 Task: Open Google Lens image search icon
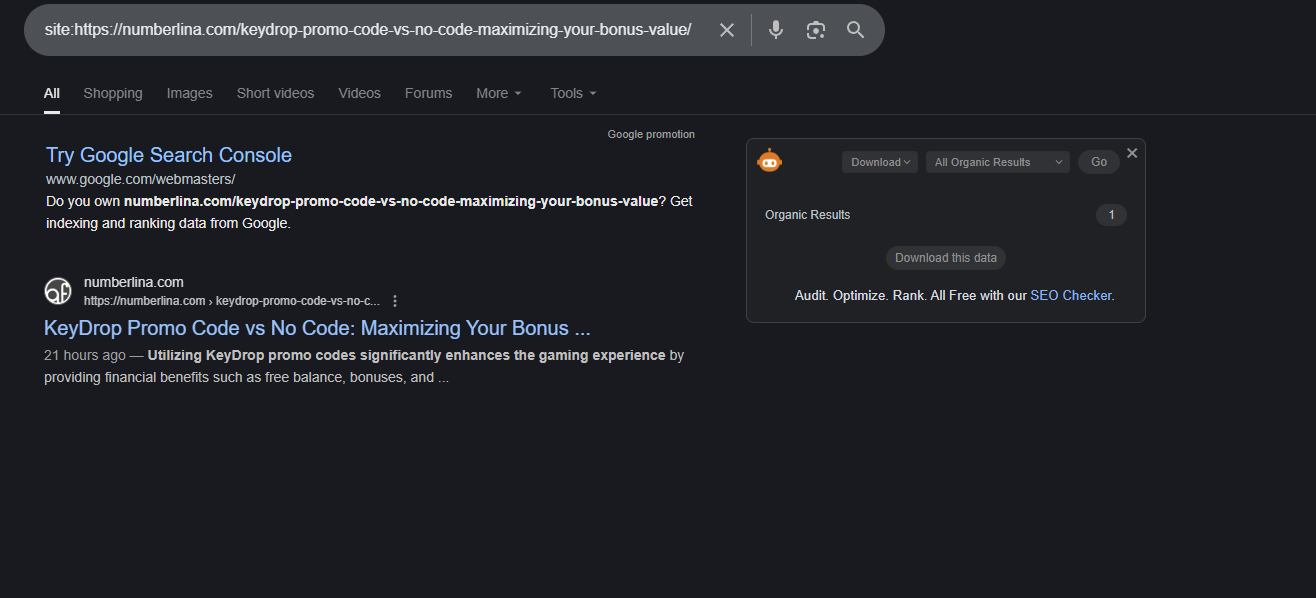coord(816,30)
